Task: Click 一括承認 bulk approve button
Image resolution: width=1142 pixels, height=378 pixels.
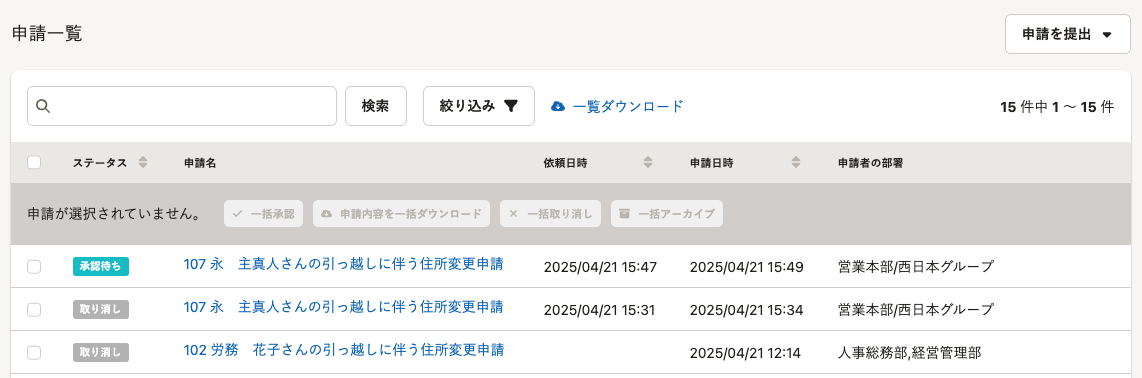Action: 264,214
